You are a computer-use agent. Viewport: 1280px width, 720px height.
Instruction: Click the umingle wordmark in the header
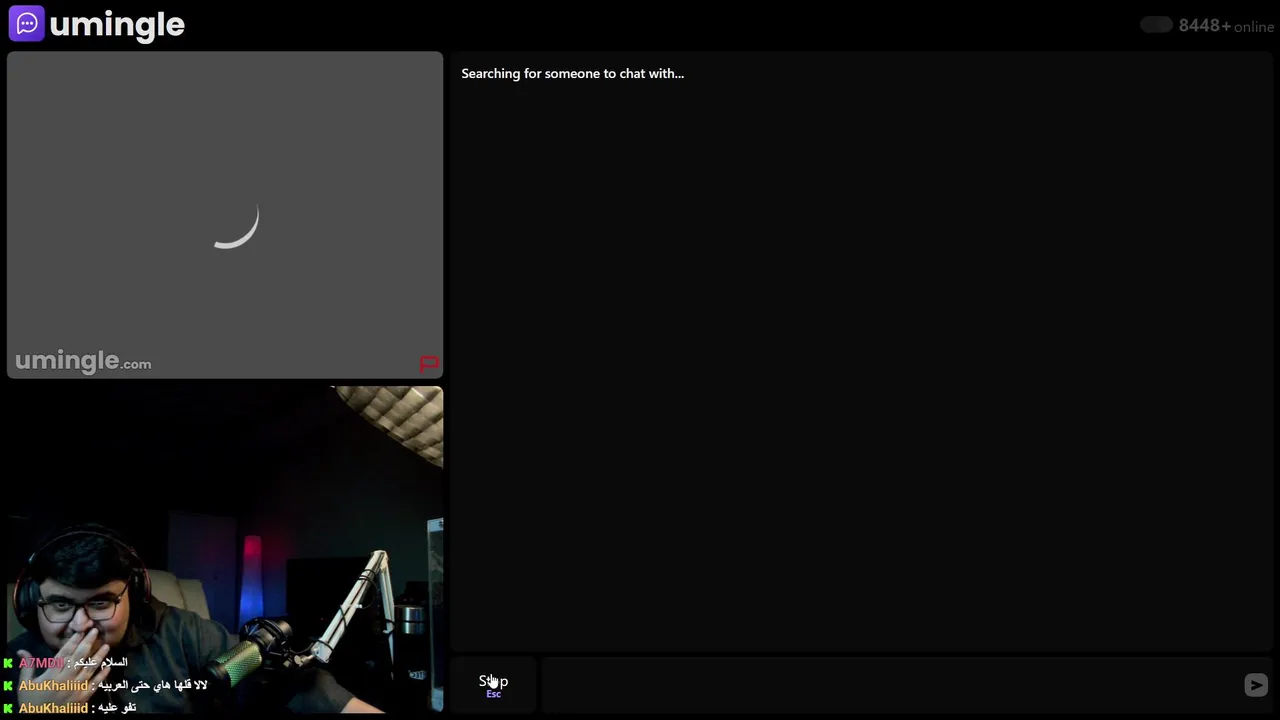(x=117, y=25)
